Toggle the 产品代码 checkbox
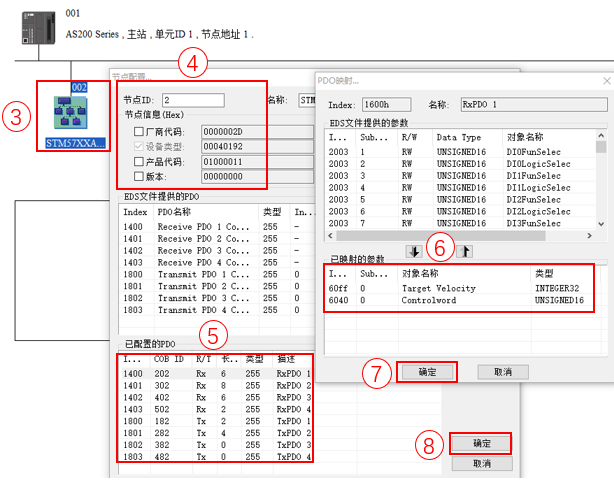This screenshot has width=614, height=480. [x=139, y=161]
